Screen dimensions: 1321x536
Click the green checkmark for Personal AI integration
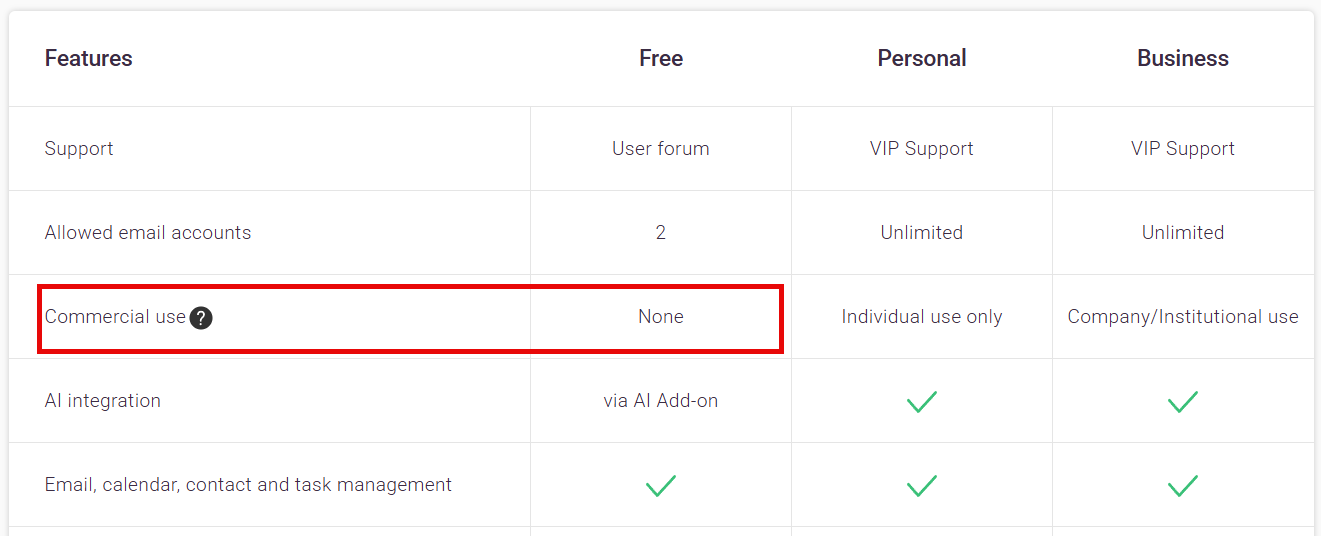tap(921, 402)
